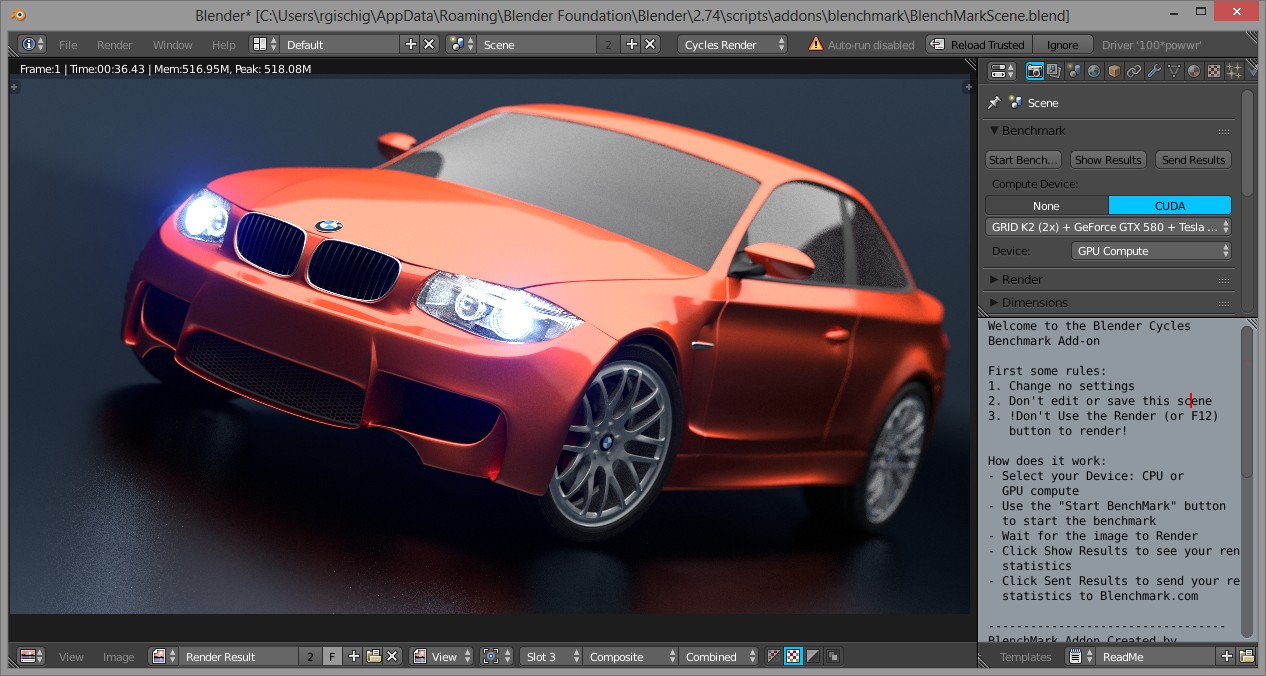Click Ignore auto-run button

1063,45
